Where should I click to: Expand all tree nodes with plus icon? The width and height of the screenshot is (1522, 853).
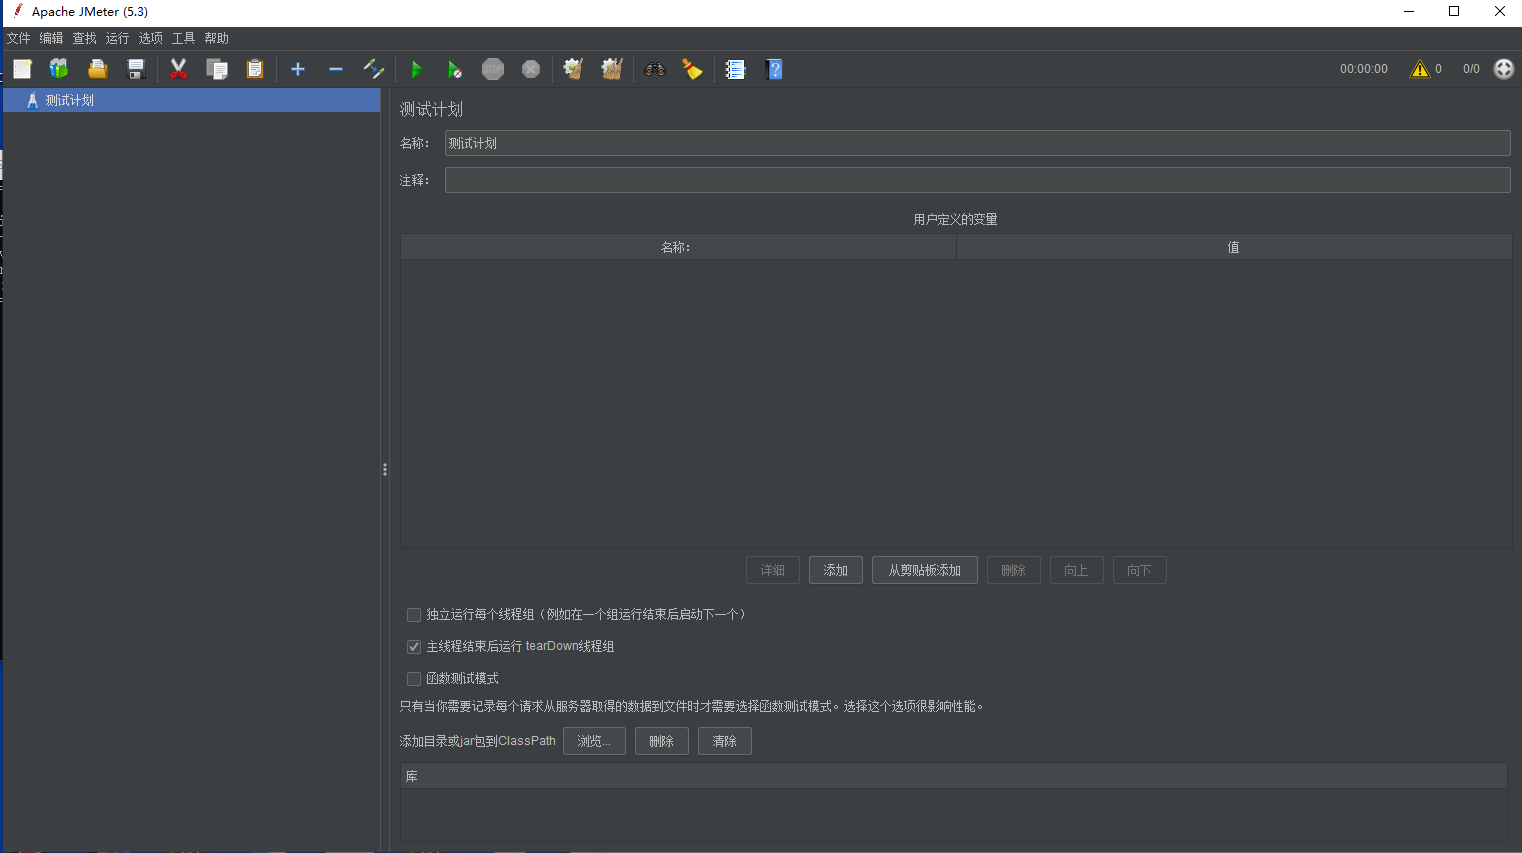pos(297,69)
